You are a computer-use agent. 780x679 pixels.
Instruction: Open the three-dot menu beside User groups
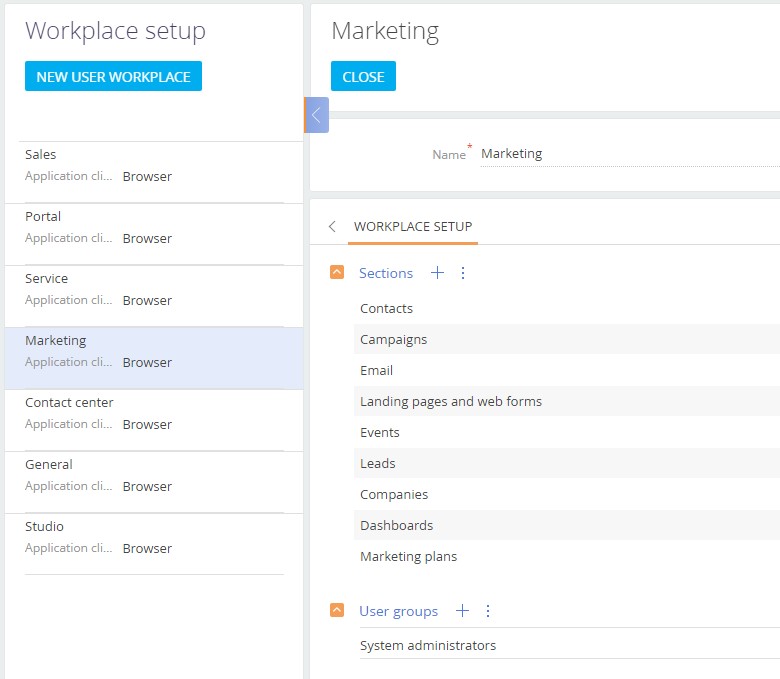[x=488, y=611]
